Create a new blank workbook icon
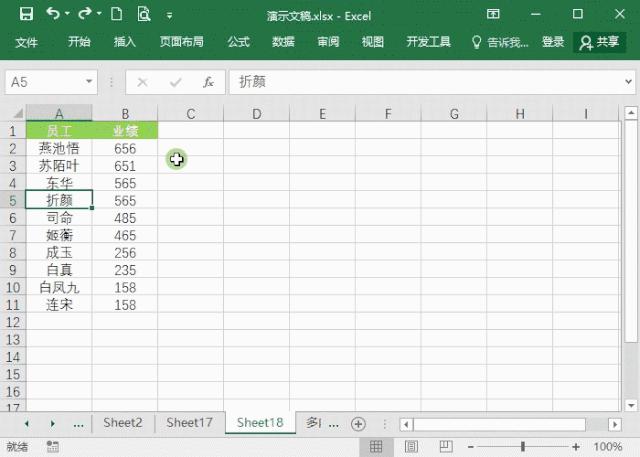Image resolution: width=640 pixels, height=457 pixels. click(117, 14)
